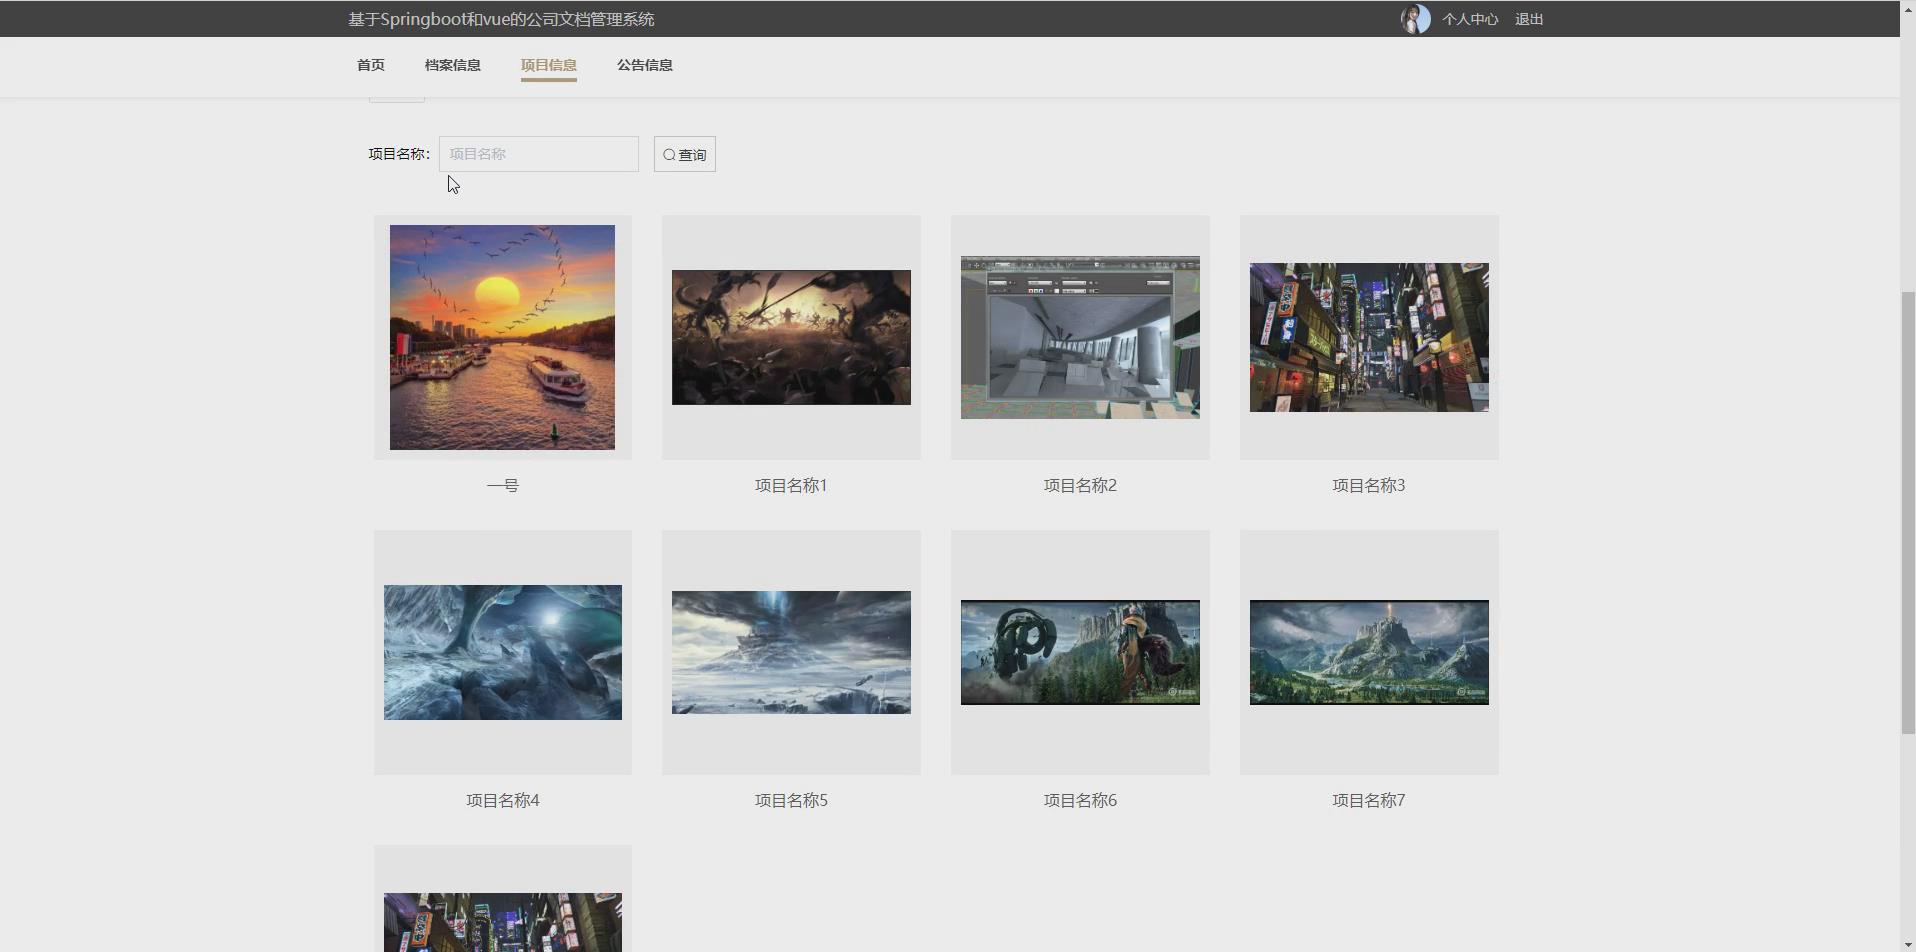Select 项目信息 navigation tab
This screenshot has width=1916, height=952.
549,65
